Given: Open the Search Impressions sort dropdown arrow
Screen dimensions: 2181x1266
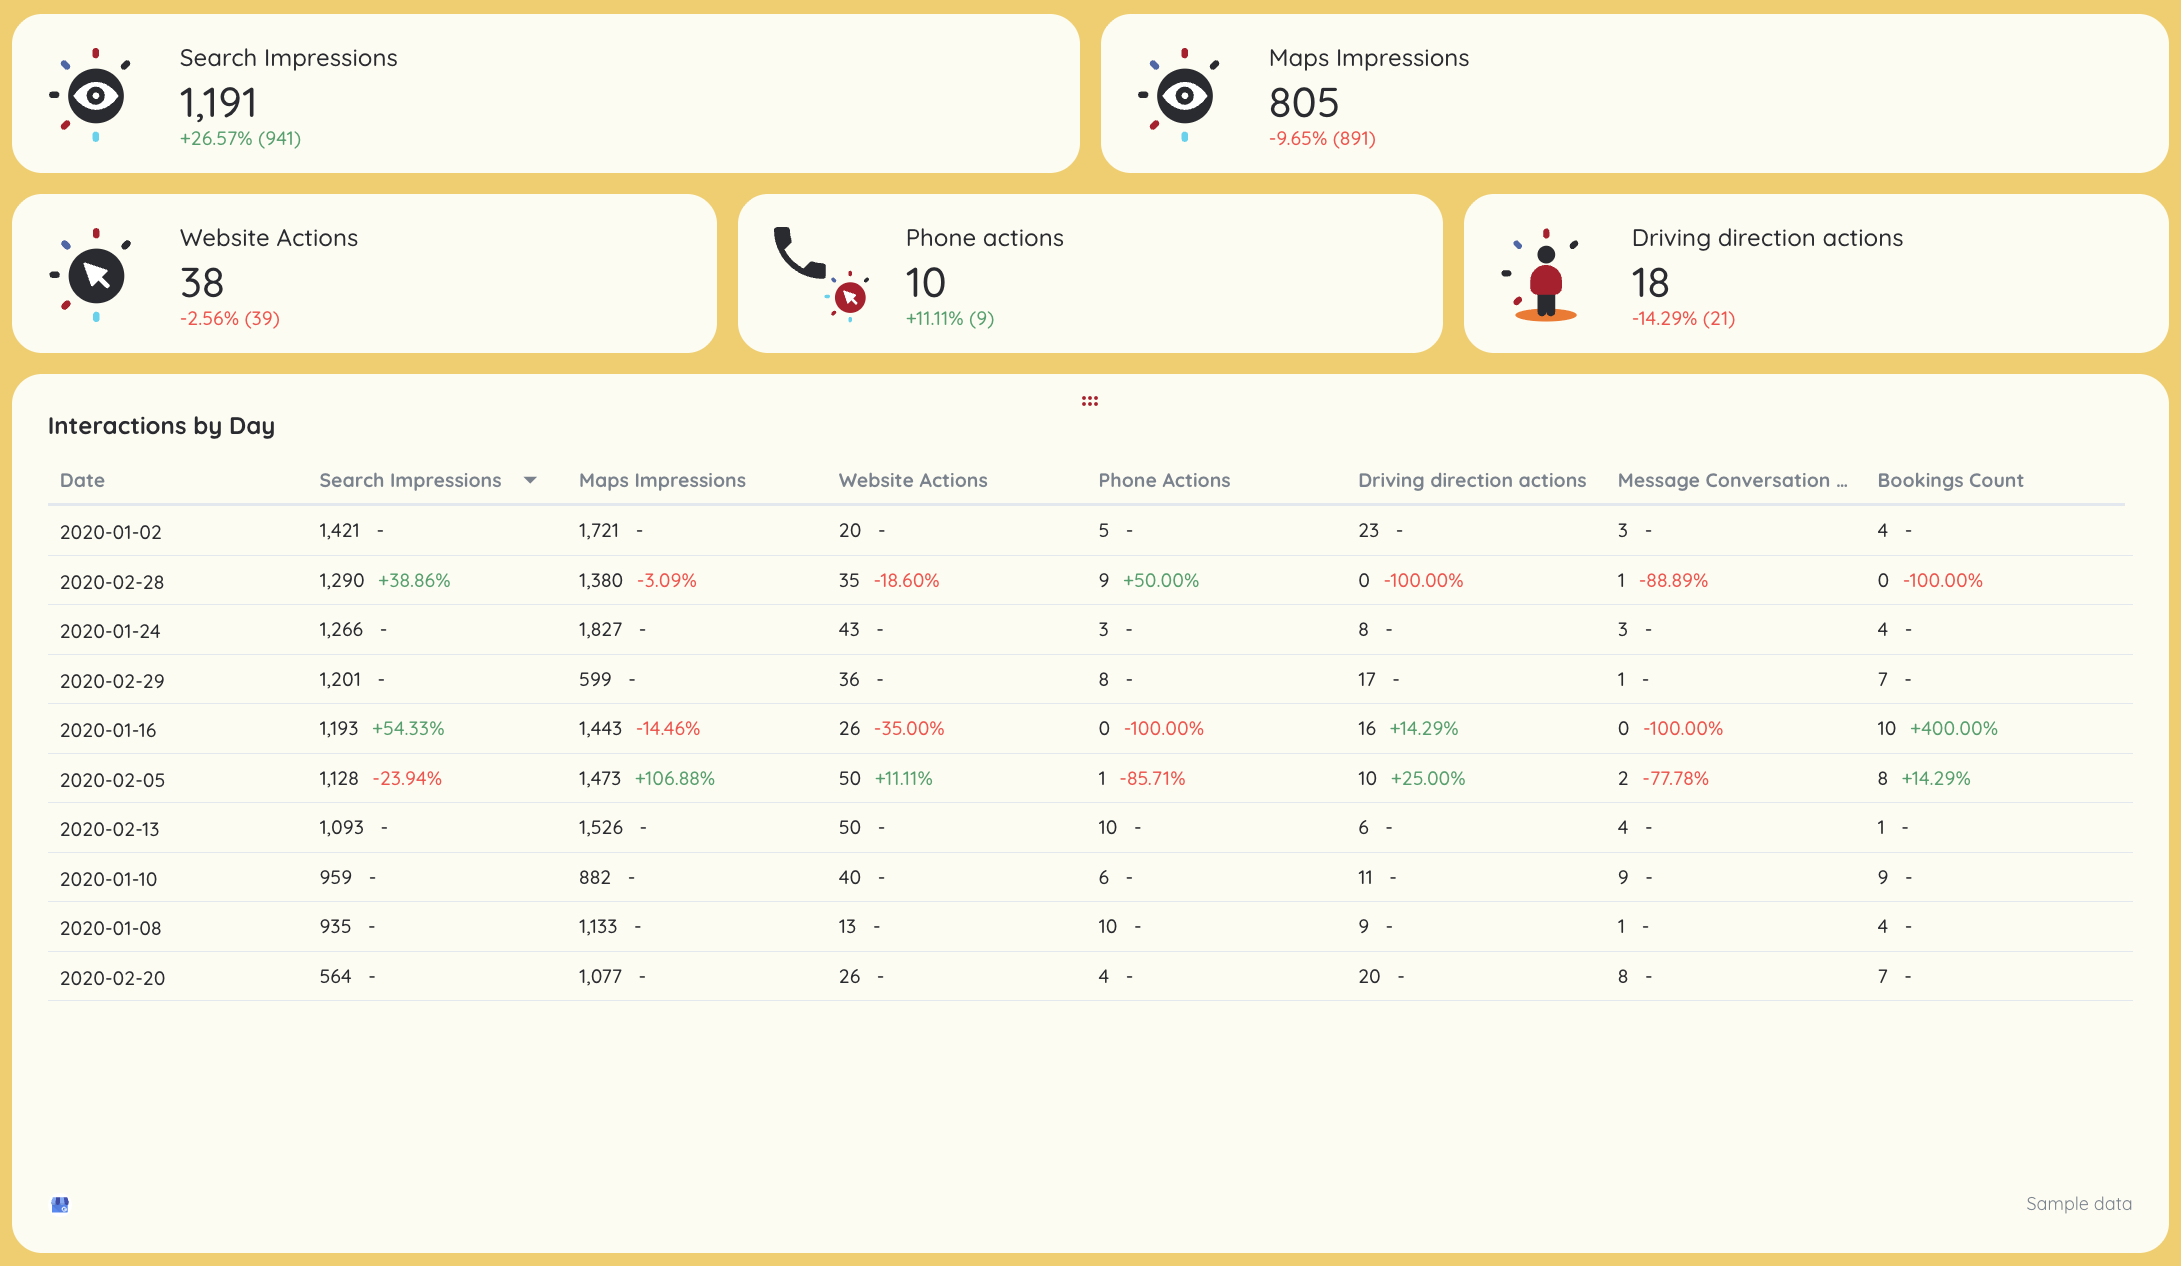Looking at the screenshot, I should pyautogui.click(x=531, y=480).
